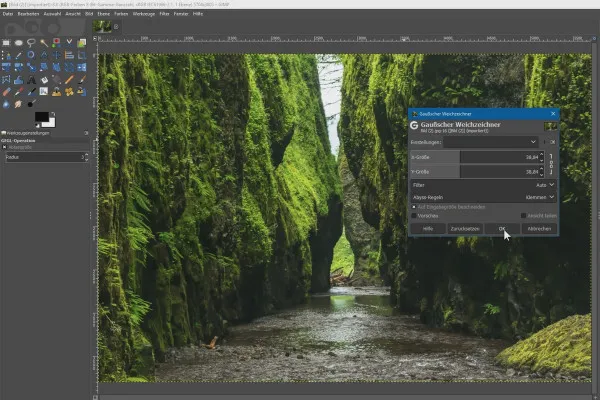
Task: Click the Zurücksetzen button
Action: [x=465, y=229]
